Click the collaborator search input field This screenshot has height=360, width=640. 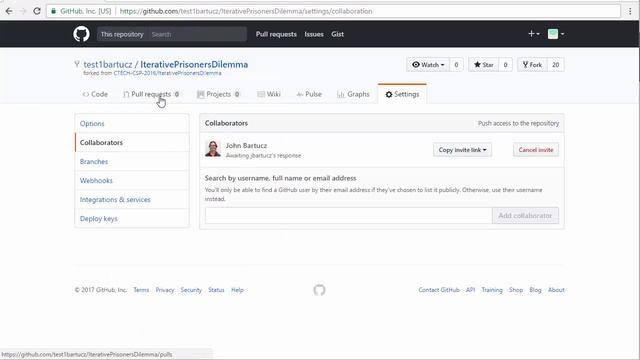pos(349,216)
